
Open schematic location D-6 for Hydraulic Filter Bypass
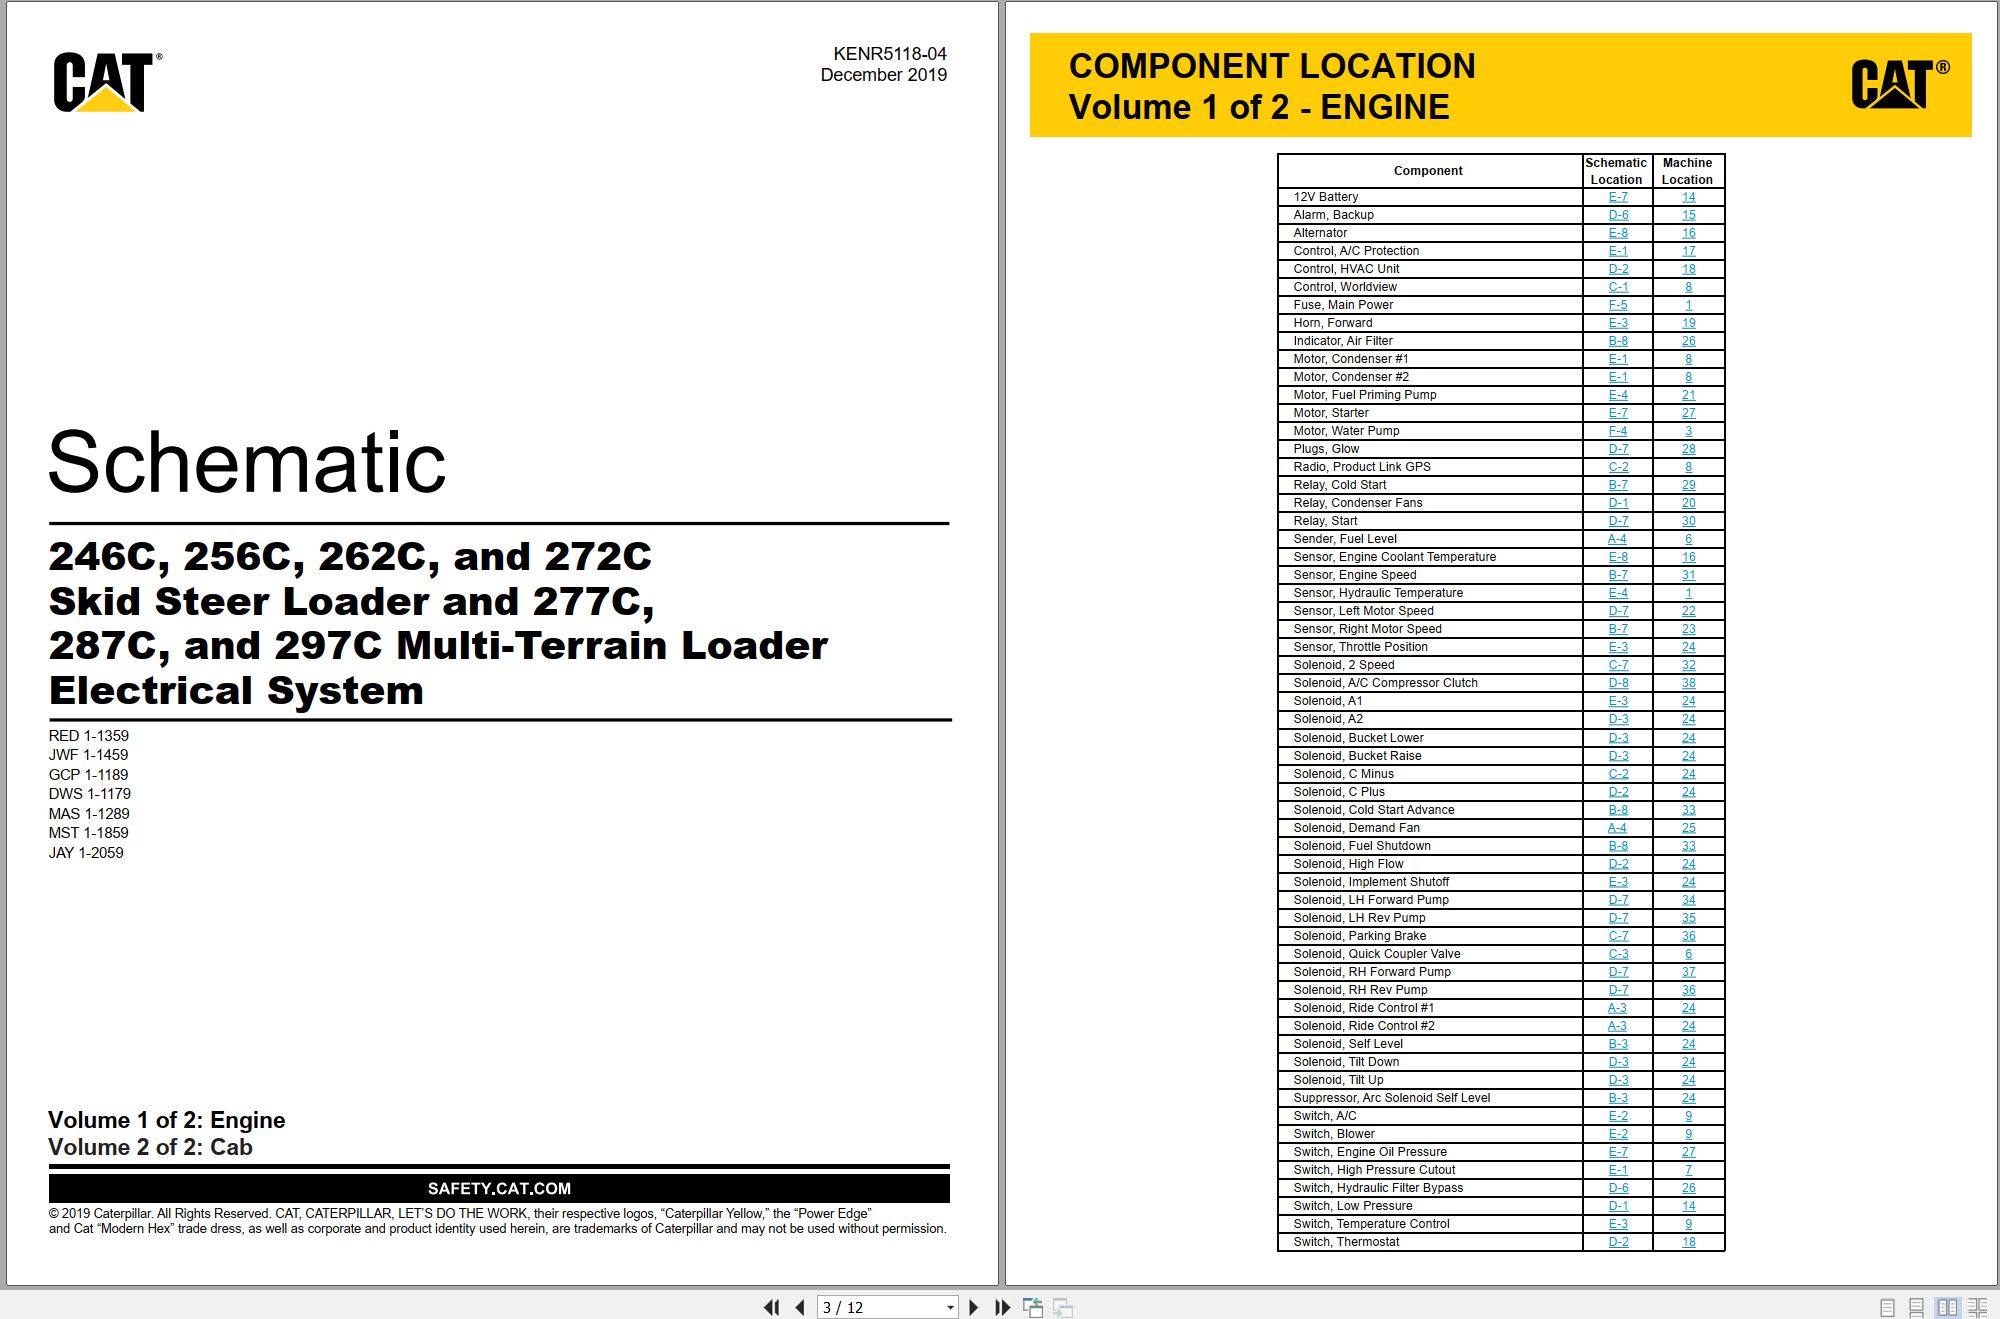click(1618, 1188)
